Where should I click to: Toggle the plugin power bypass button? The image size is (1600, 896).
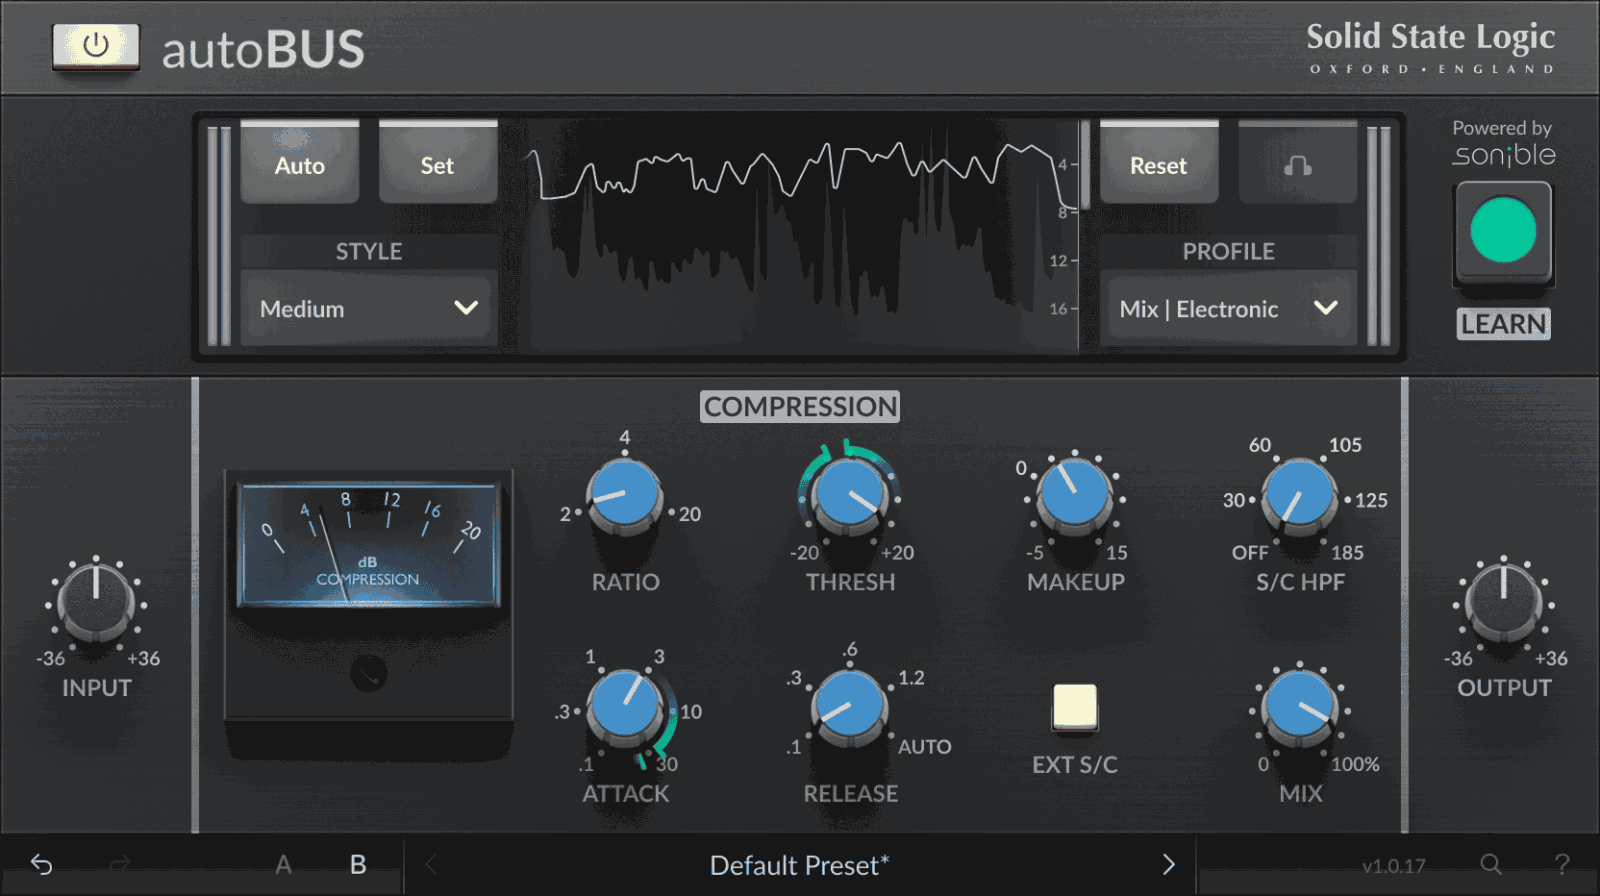96,46
